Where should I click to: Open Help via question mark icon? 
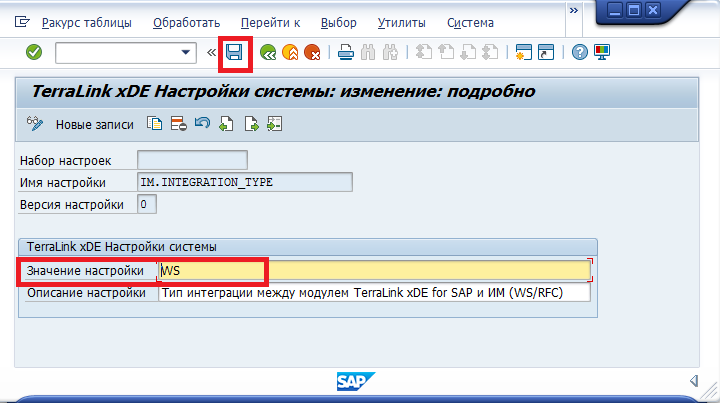(579, 52)
